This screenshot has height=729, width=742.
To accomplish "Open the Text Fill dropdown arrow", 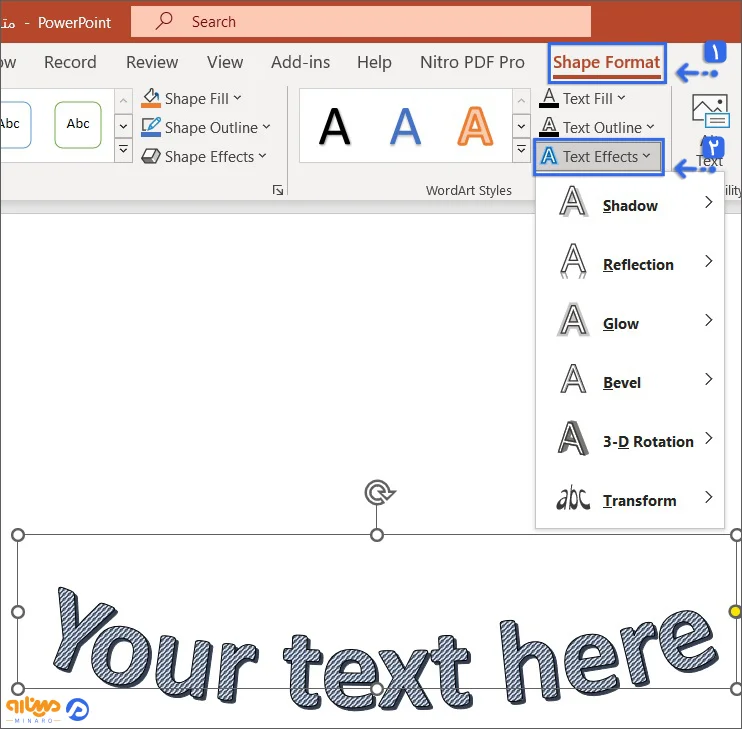I will pyautogui.click(x=621, y=98).
